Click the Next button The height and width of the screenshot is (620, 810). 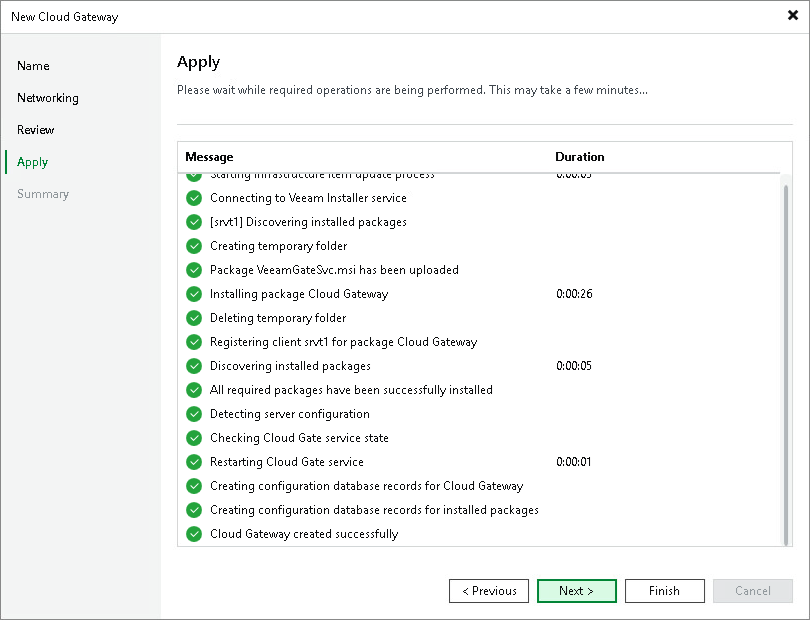click(576, 591)
